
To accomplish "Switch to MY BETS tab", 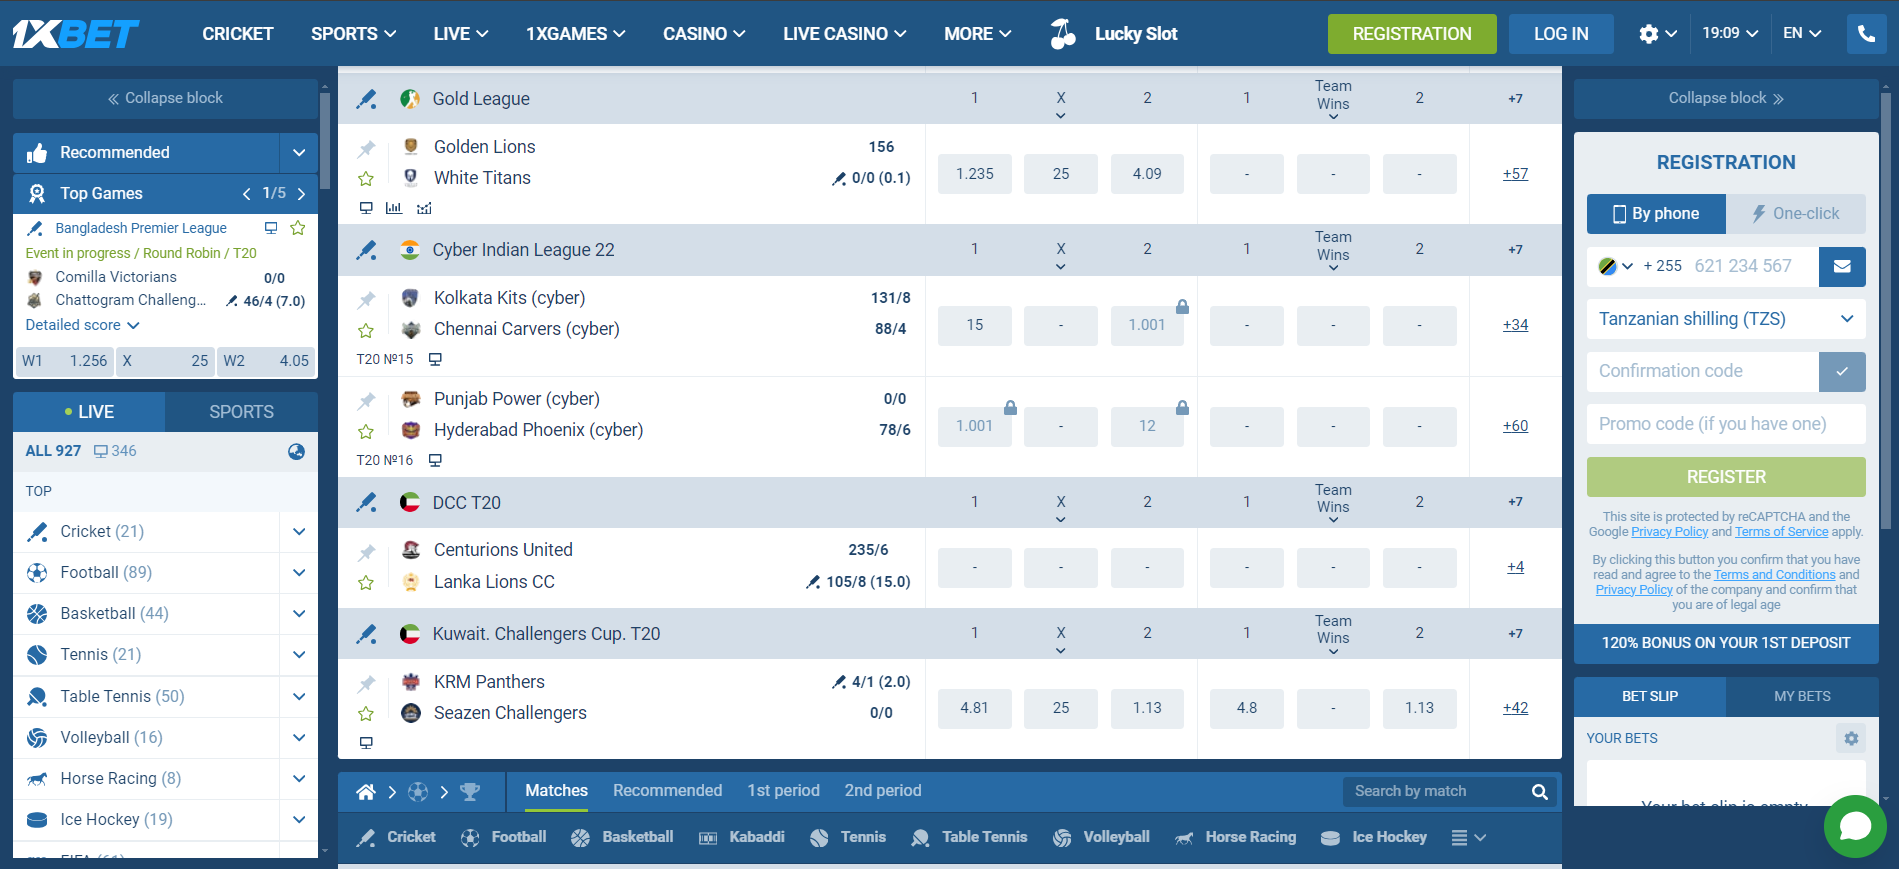I will point(1802,697).
